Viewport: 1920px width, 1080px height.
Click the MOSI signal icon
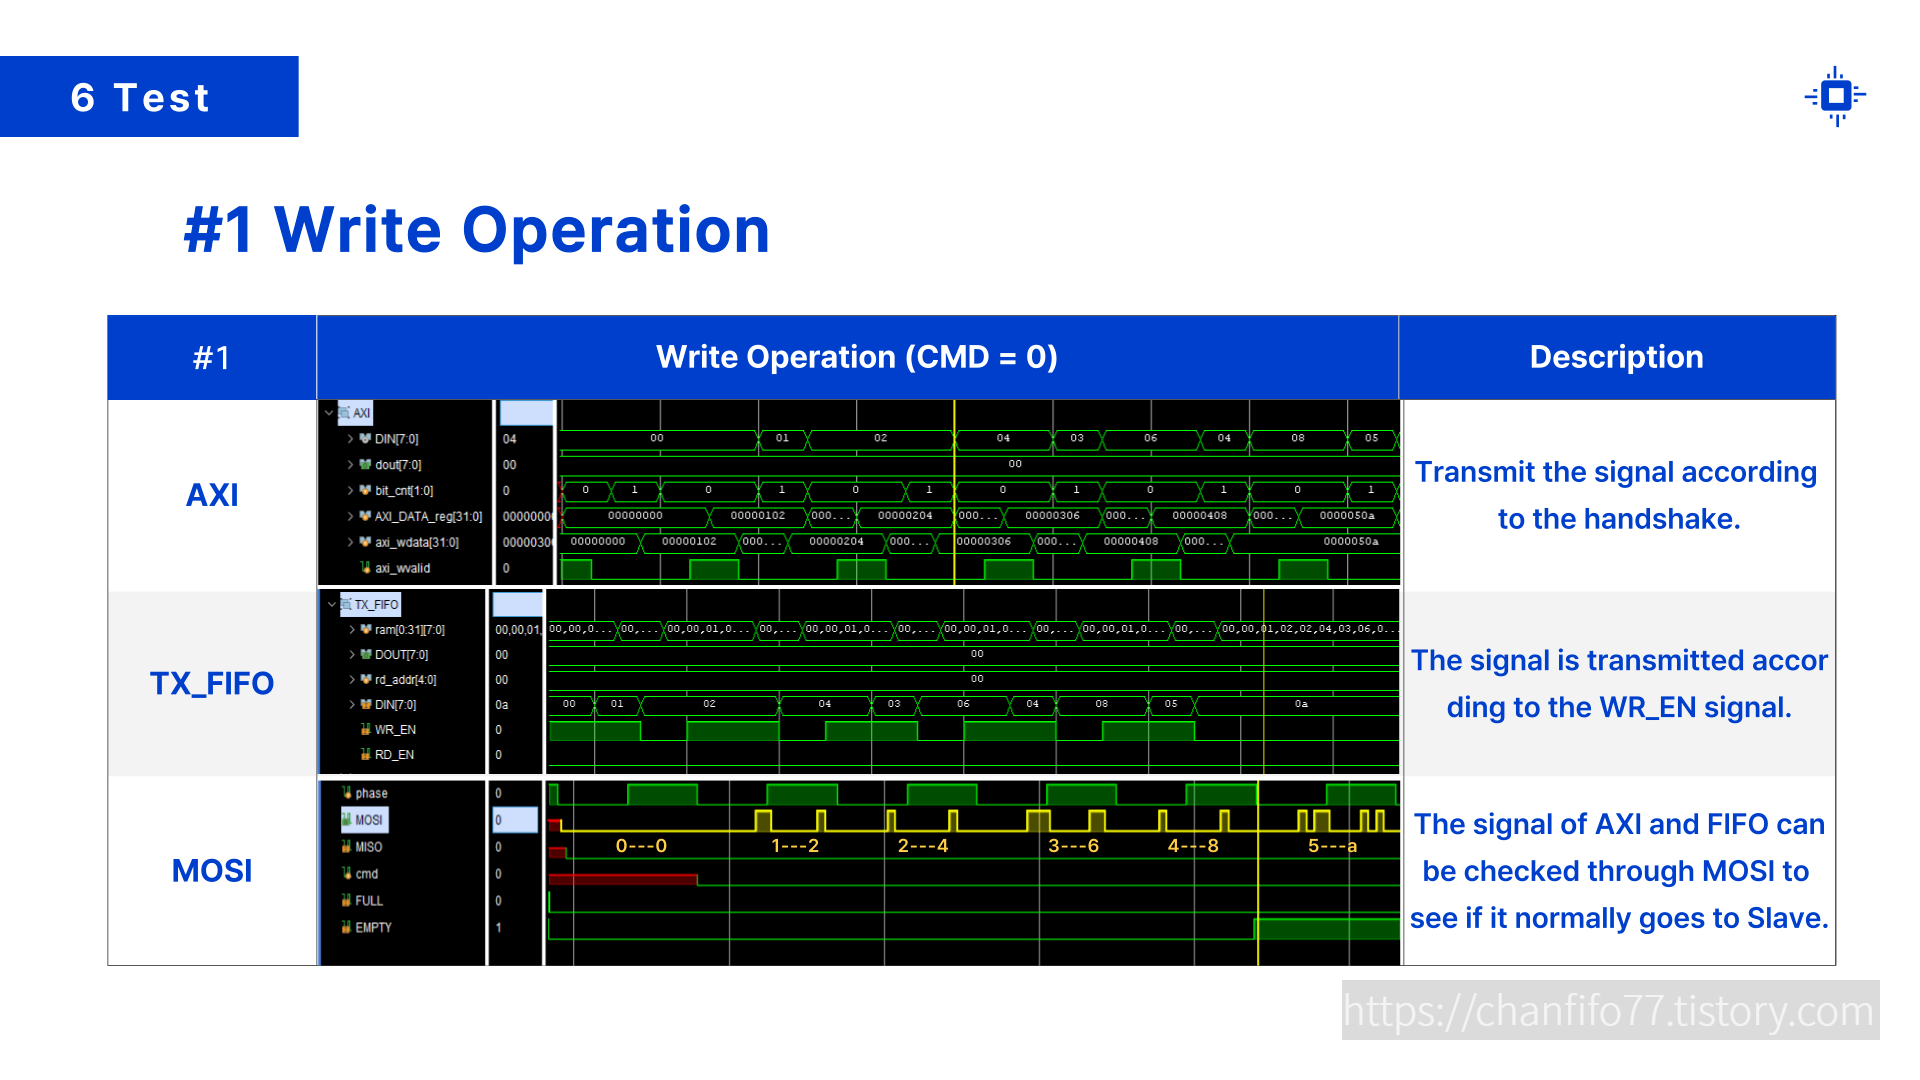pyautogui.click(x=347, y=820)
